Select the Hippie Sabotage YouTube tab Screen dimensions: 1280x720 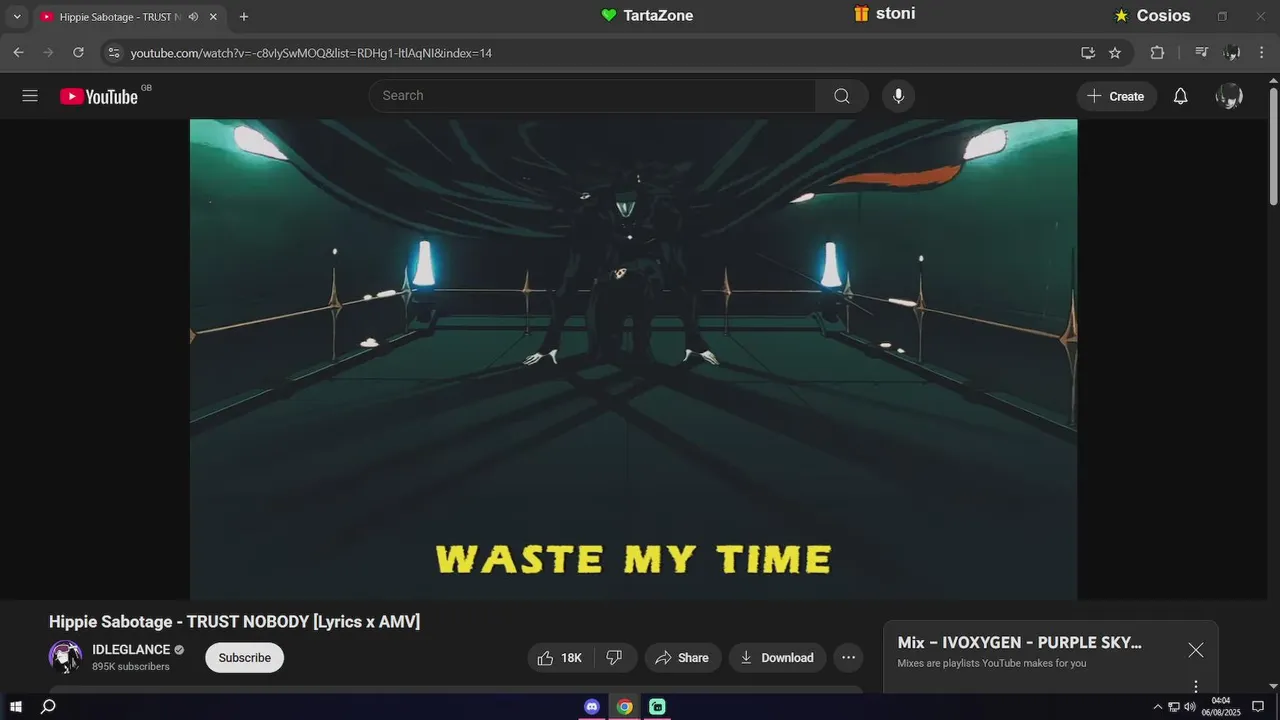tap(120, 17)
